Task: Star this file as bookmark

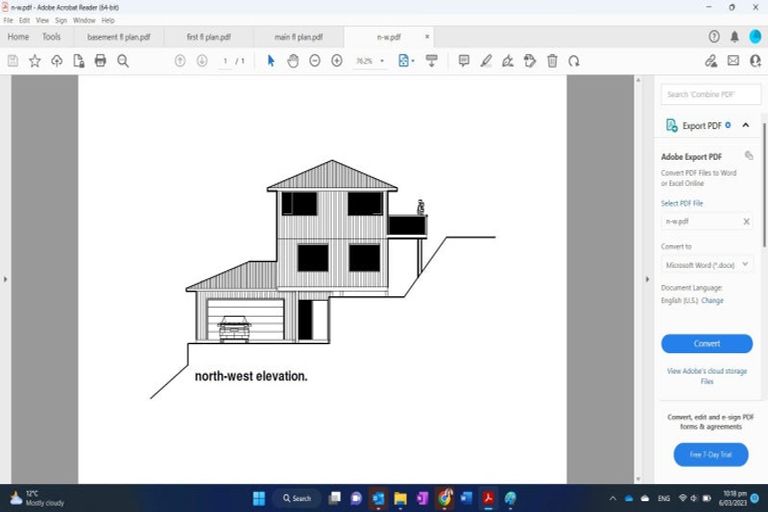Action: (x=35, y=61)
